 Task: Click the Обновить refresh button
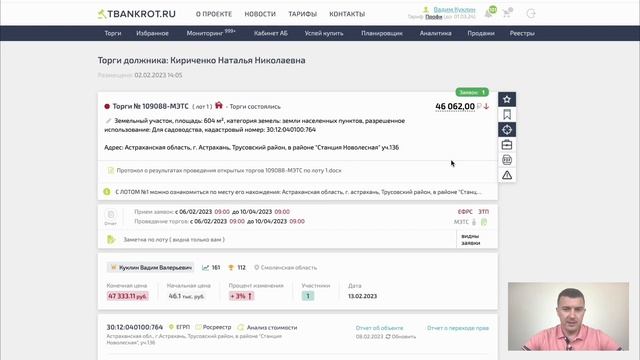click(x=401, y=337)
